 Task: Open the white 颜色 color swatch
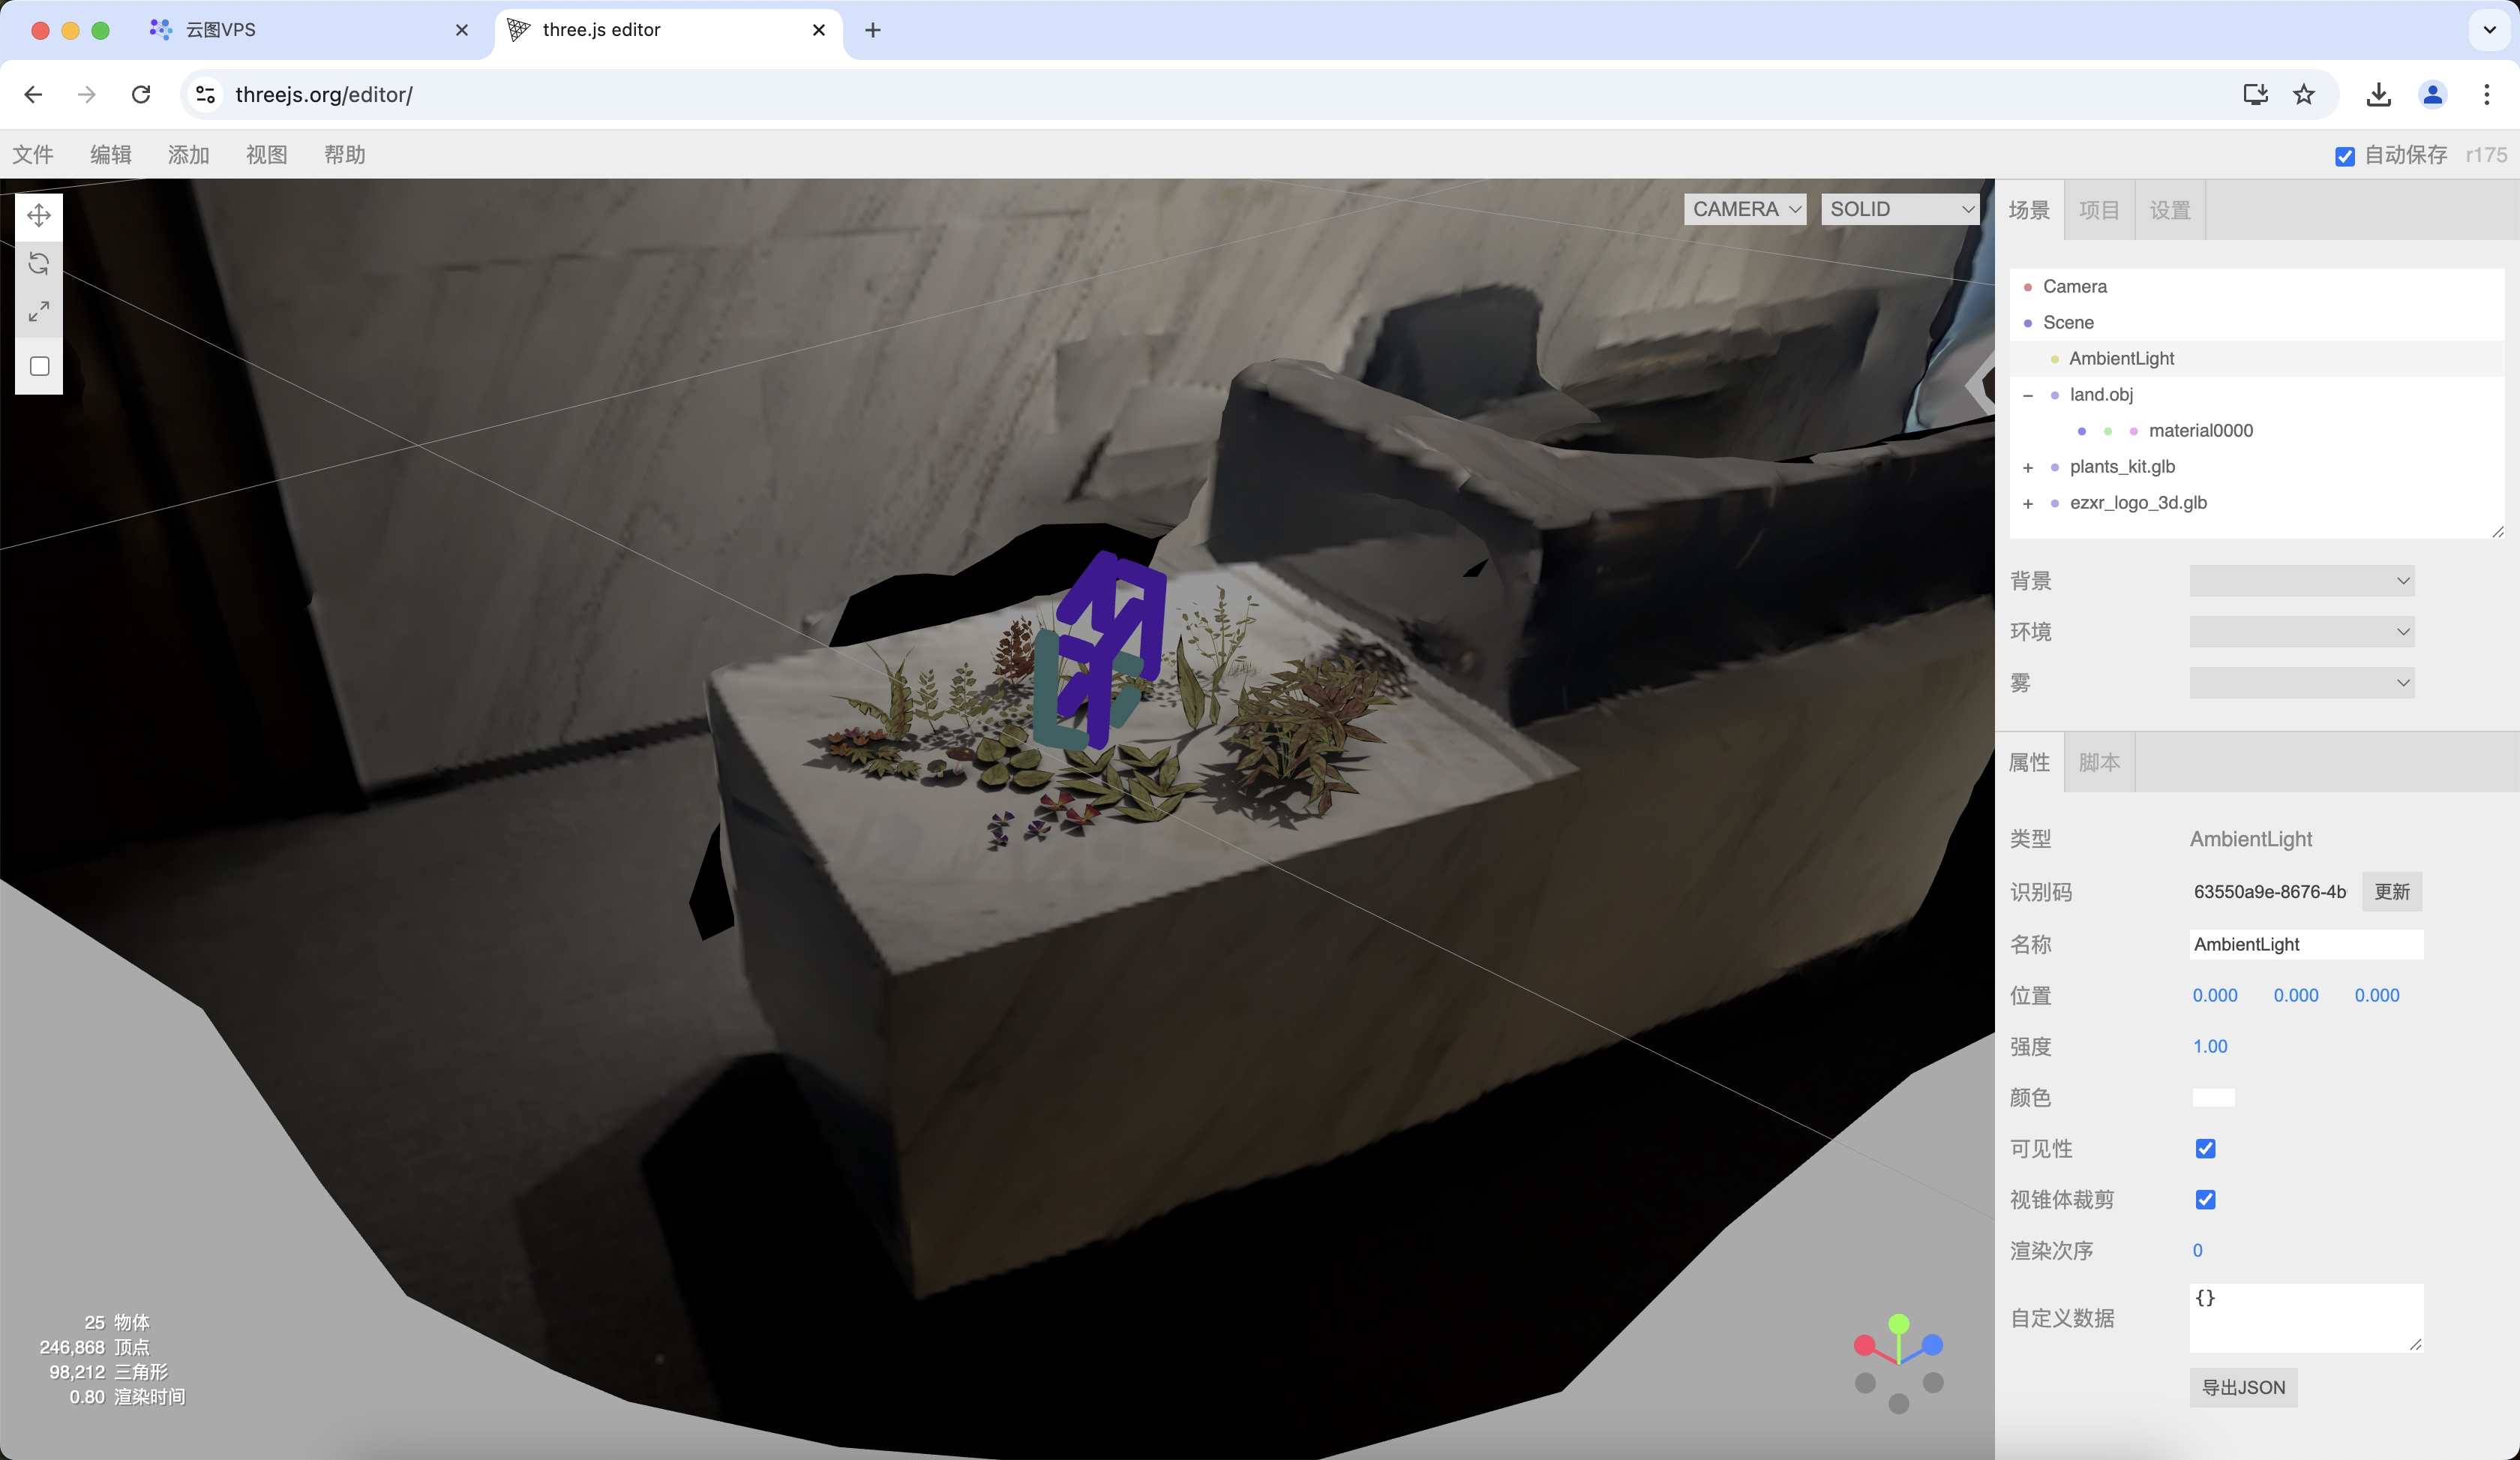tap(2213, 1097)
